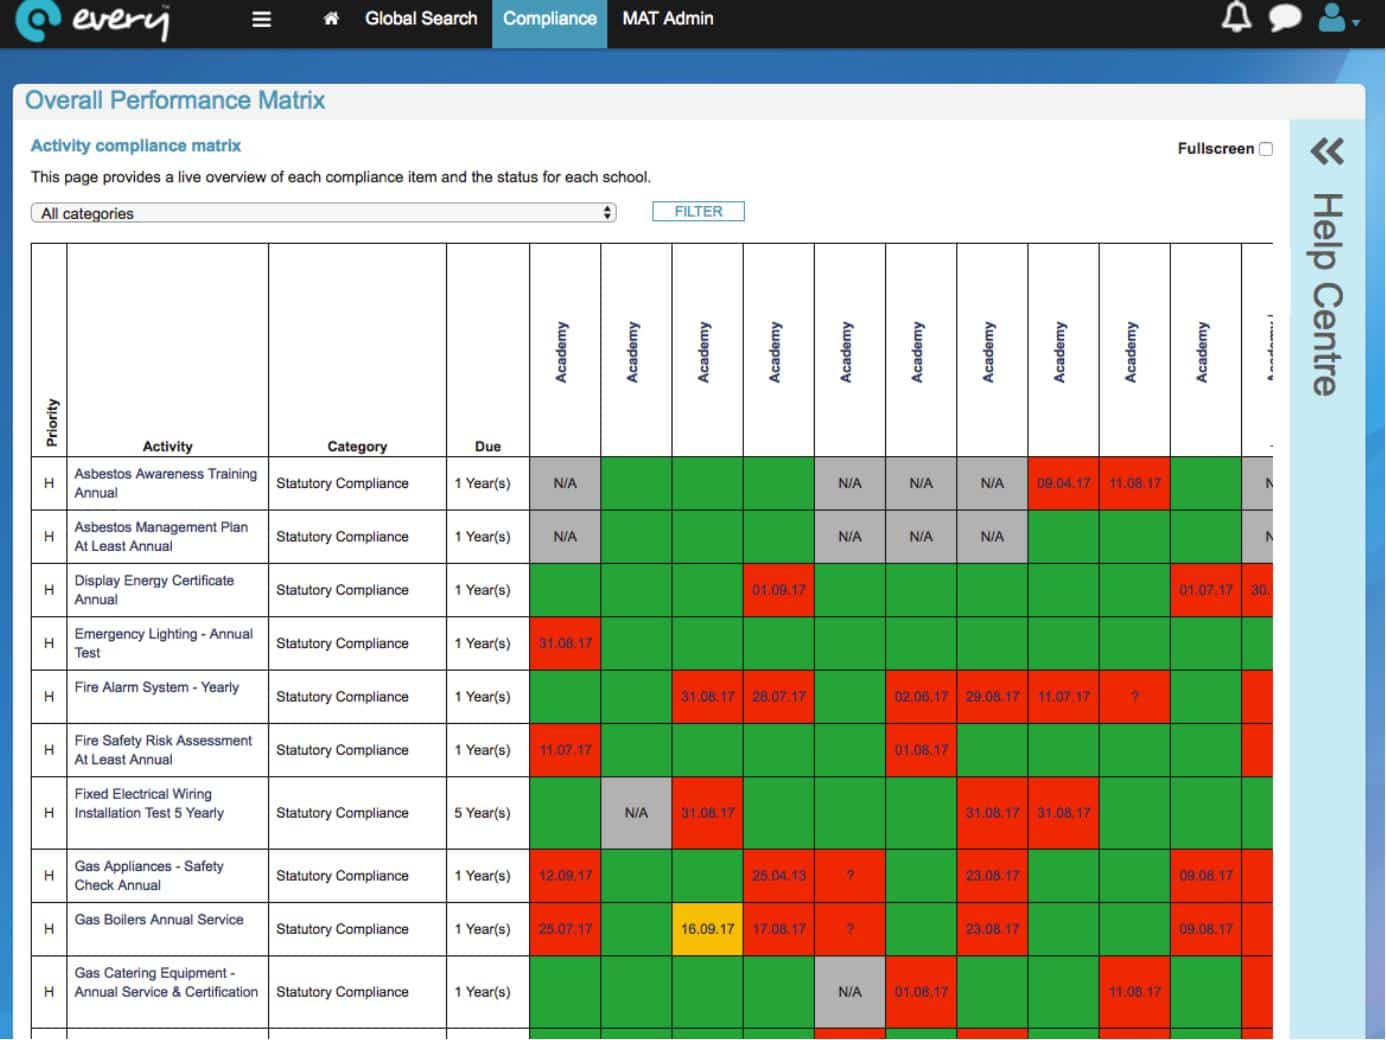Click the Activity compliance matrix heading

(136, 146)
